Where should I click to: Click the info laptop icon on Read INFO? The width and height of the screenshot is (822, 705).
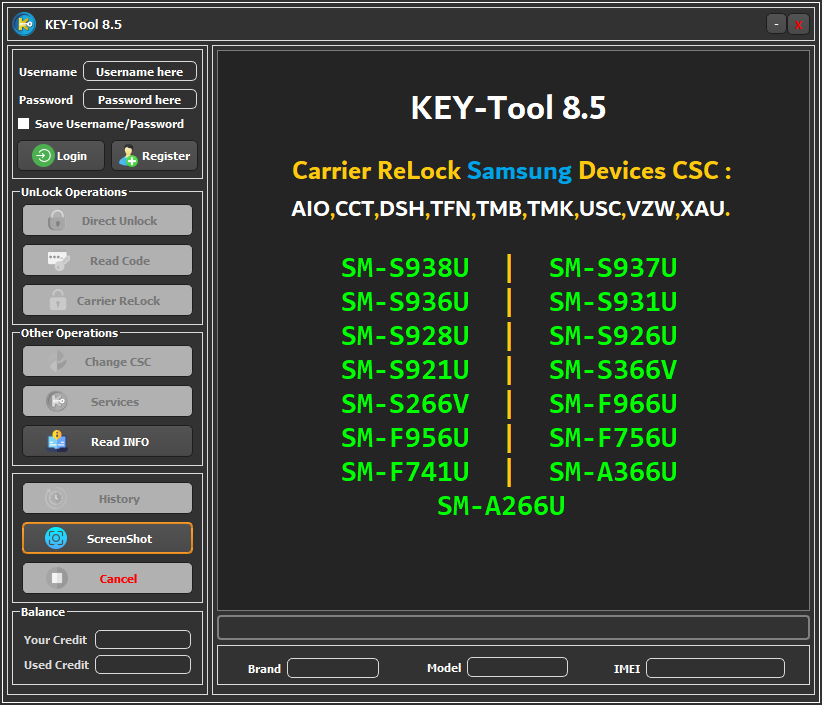(57, 441)
